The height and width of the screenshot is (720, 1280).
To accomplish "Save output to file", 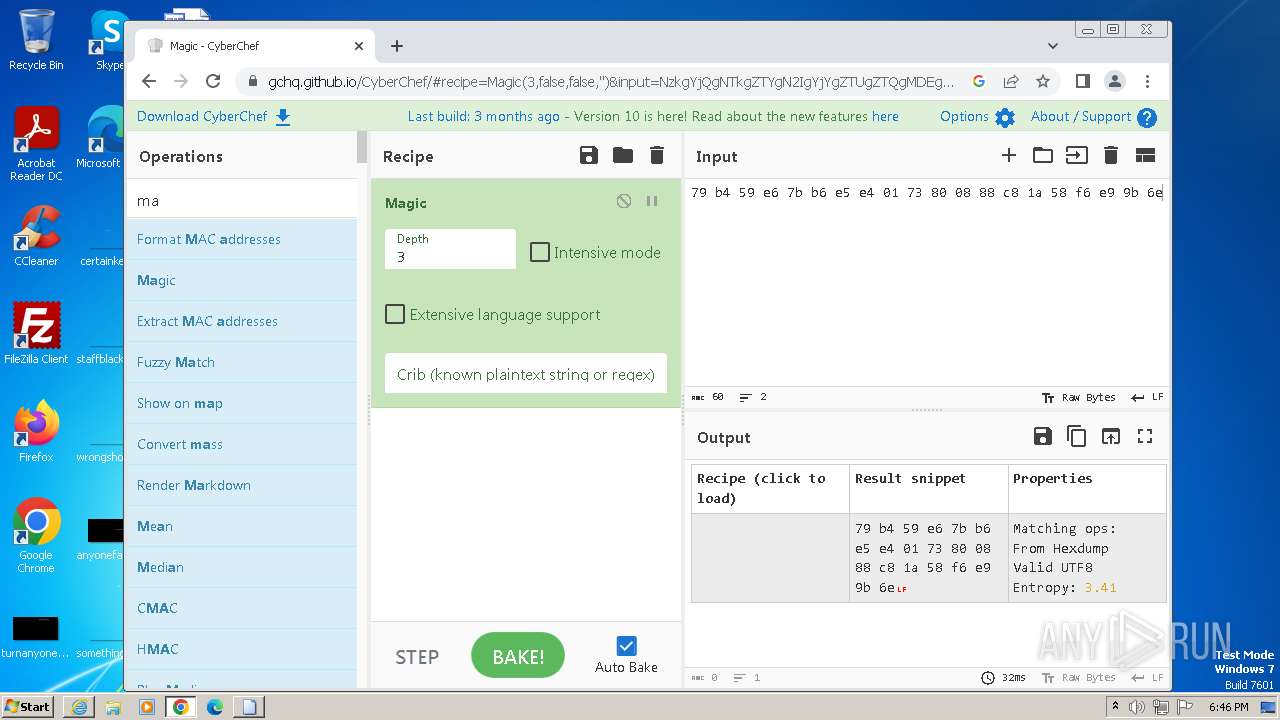I will (1042, 436).
